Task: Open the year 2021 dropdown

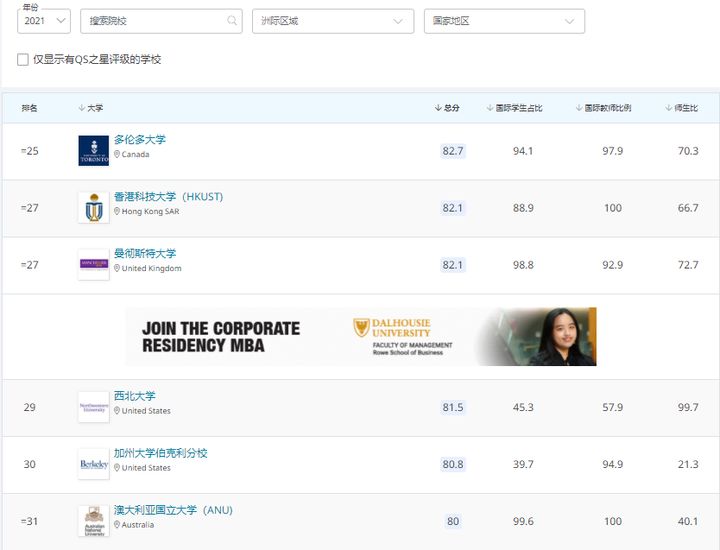Action: [44, 21]
